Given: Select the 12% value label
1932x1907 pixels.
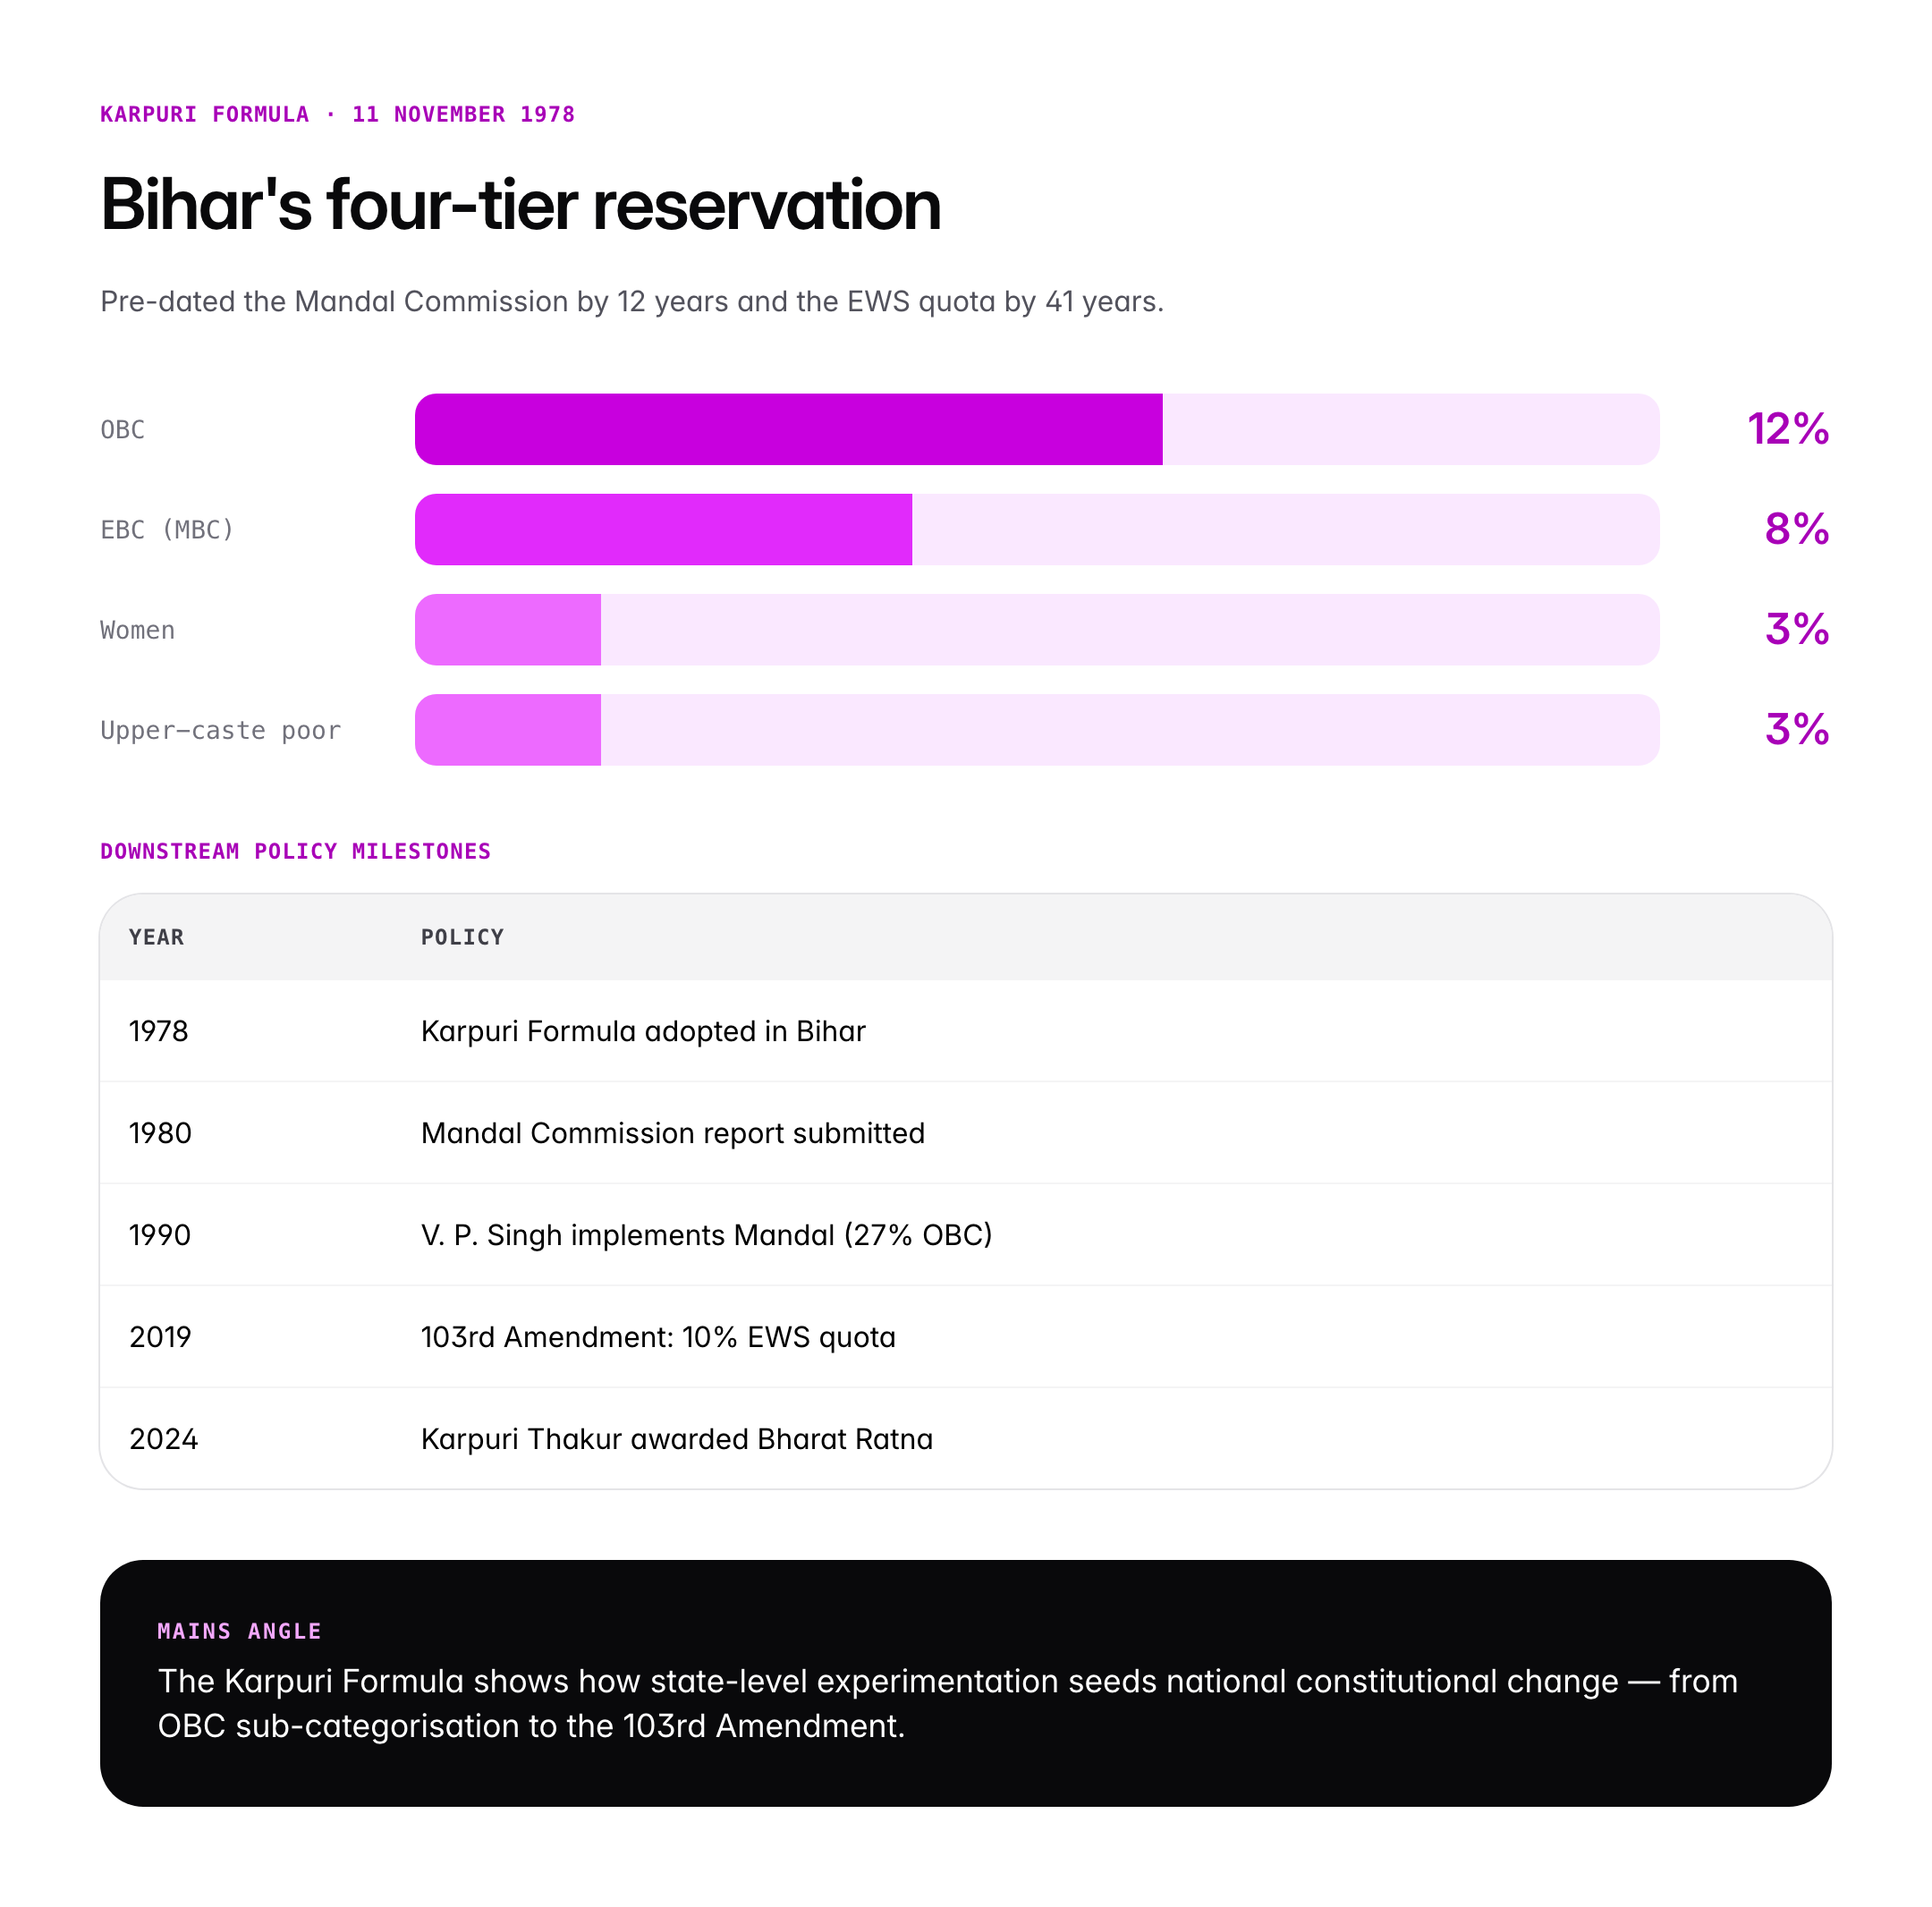Looking at the screenshot, I should pyautogui.click(x=1787, y=429).
